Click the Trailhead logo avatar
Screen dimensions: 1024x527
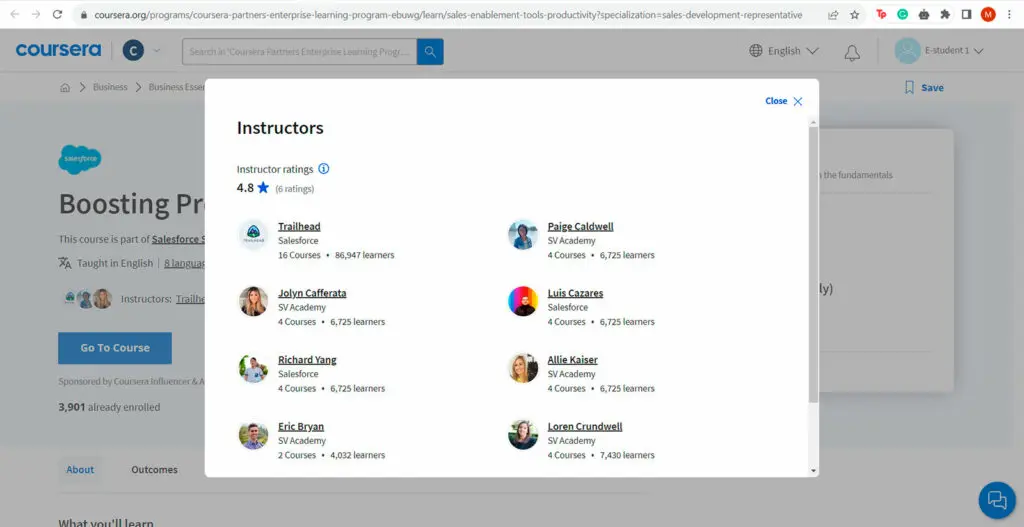point(253,234)
